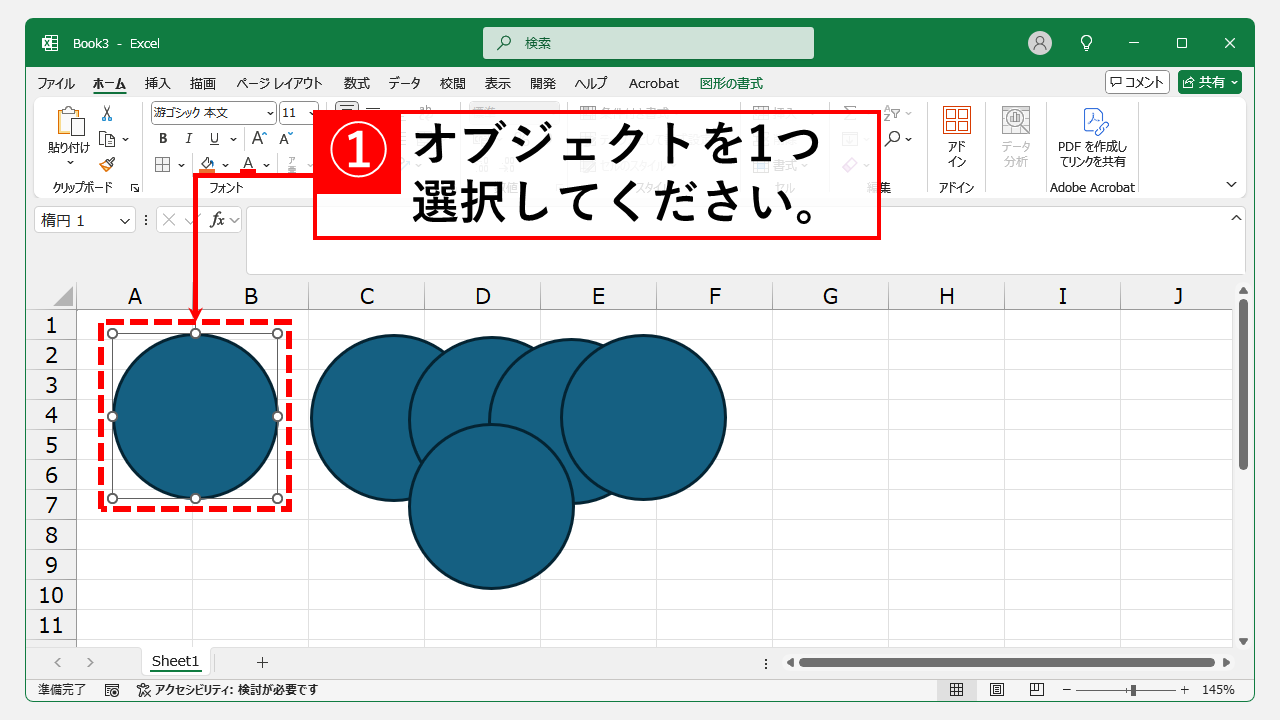This screenshot has height=720, width=1280.
Task: Switch to the Formulas tab
Action: coord(356,83)
